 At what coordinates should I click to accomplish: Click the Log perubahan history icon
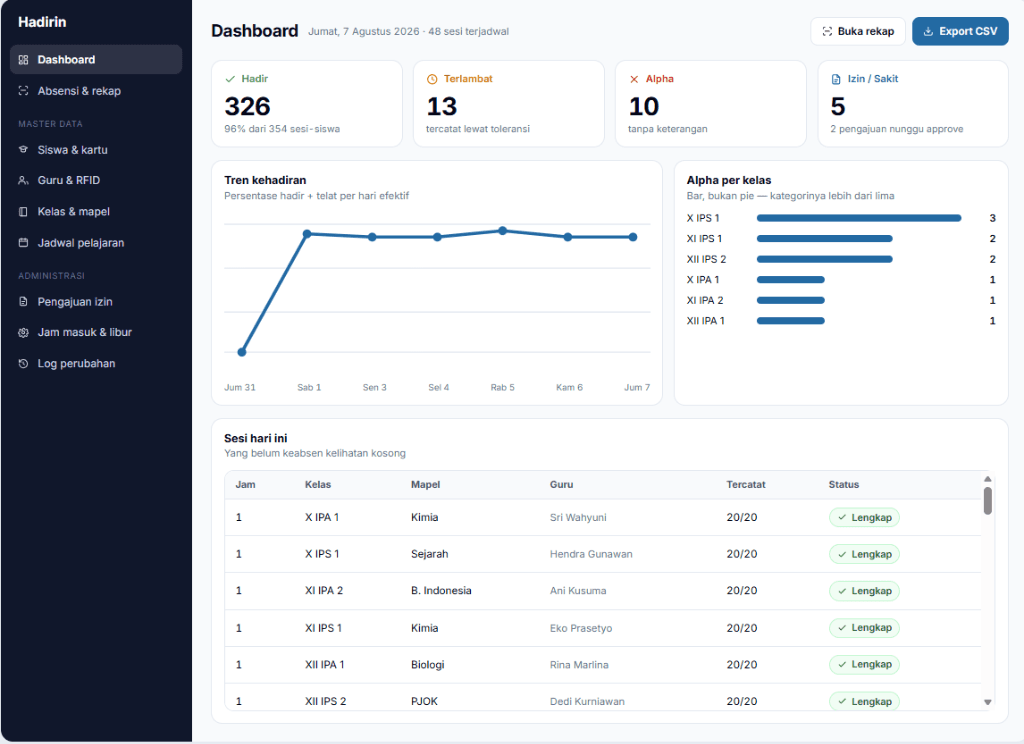(x=24, y=364)
